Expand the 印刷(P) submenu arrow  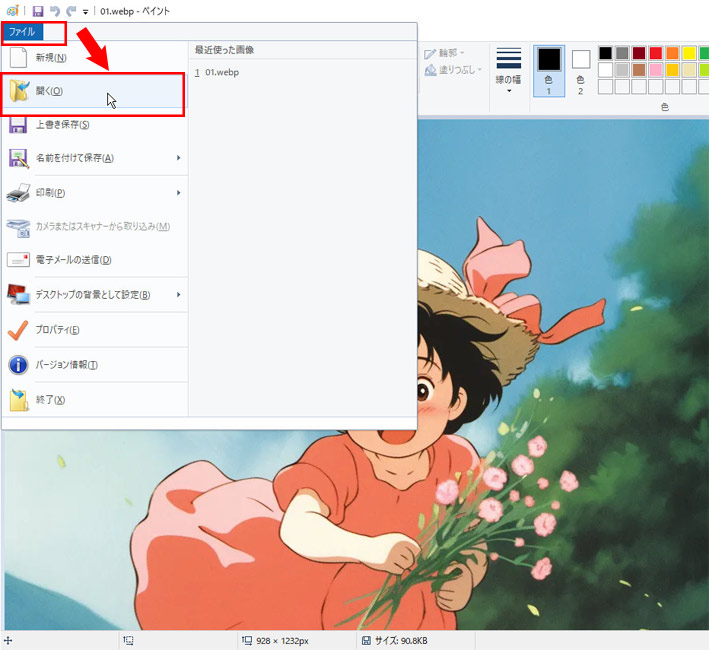pos(179,193)
